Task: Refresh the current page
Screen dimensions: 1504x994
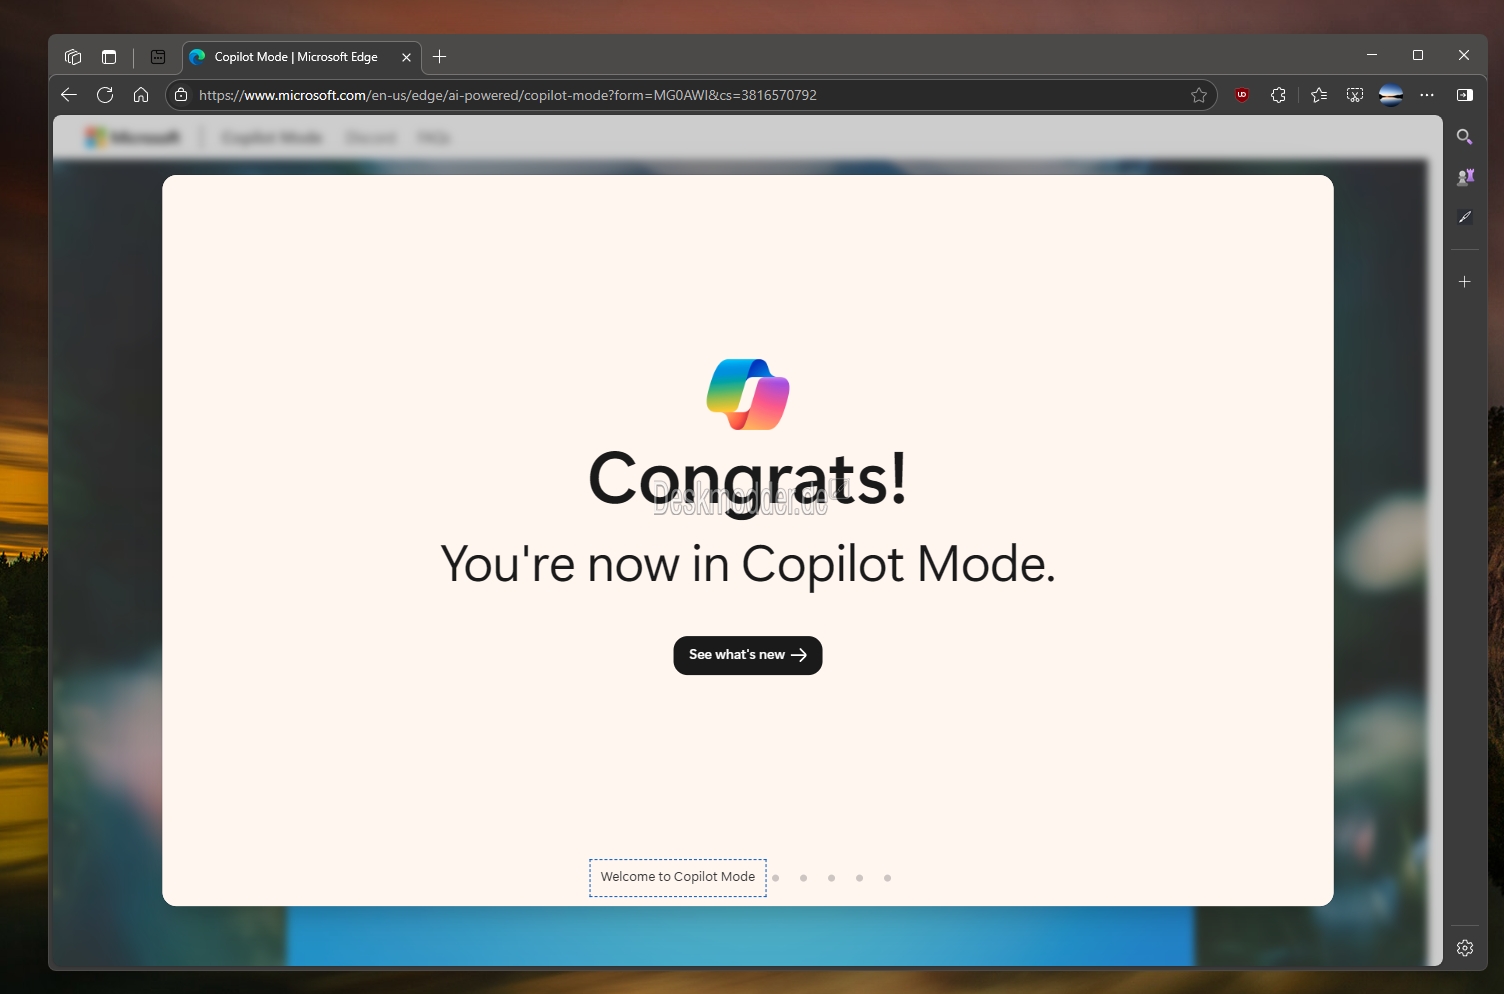Action: [x=105, y=95]
